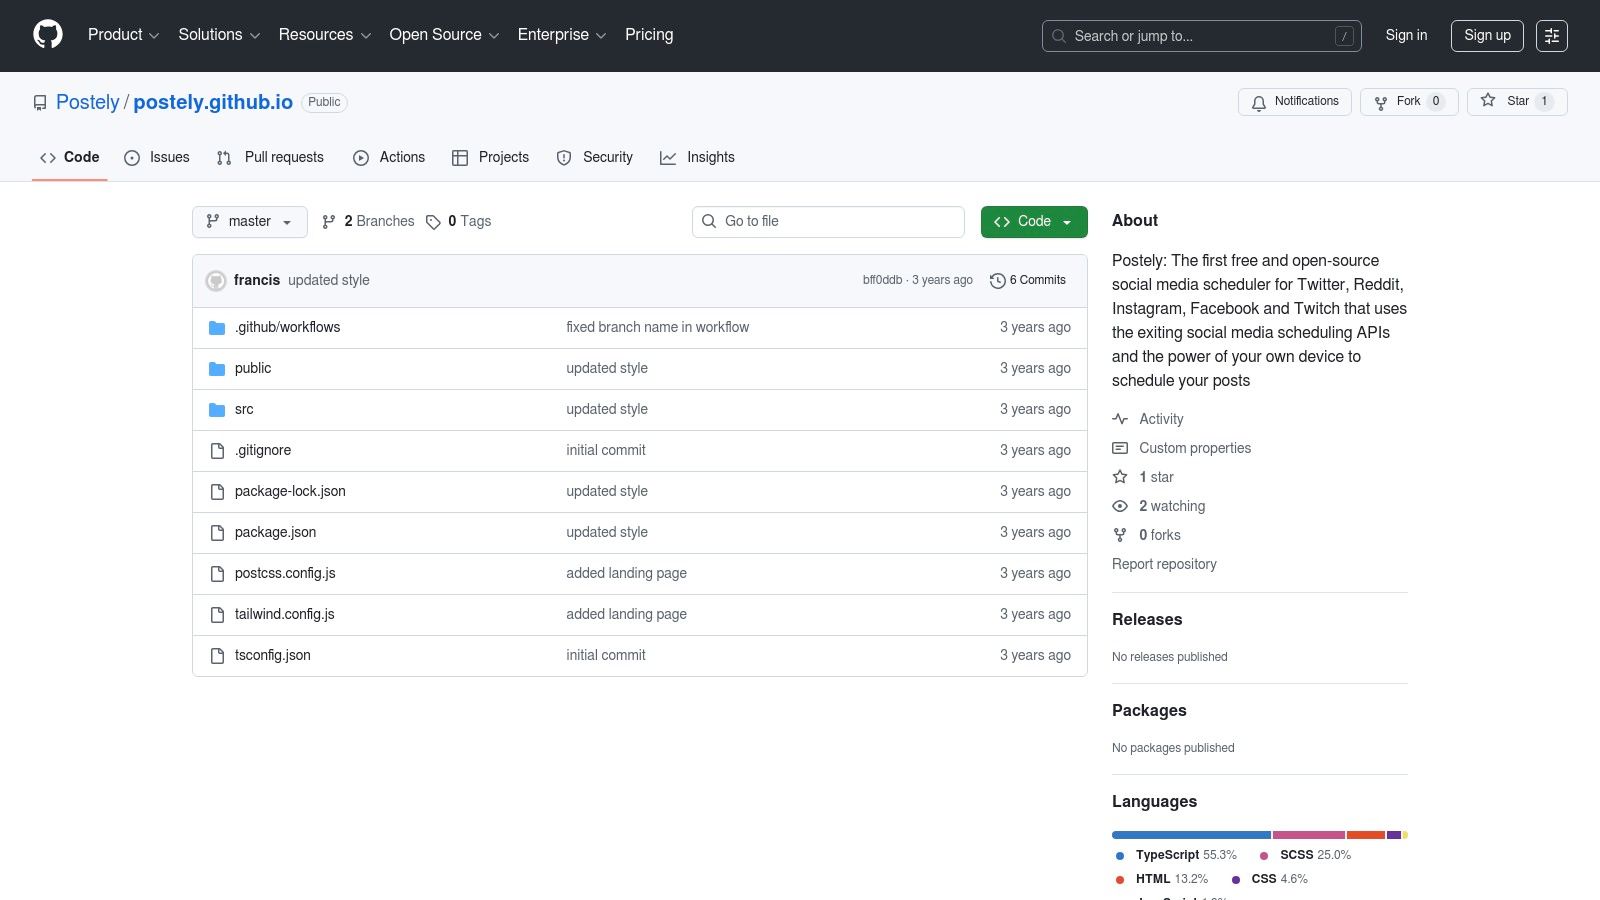Open the appearance settings icon button

pos(1552,36)
